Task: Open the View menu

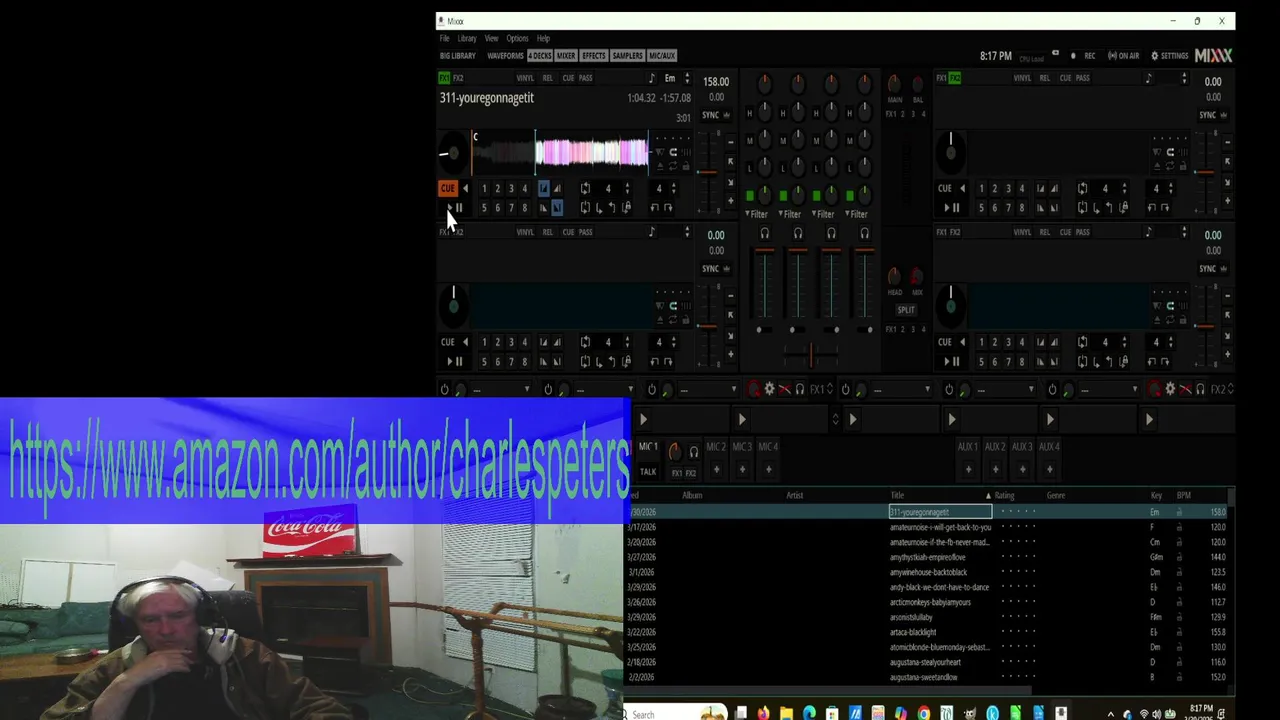Action: click(491, 38)
